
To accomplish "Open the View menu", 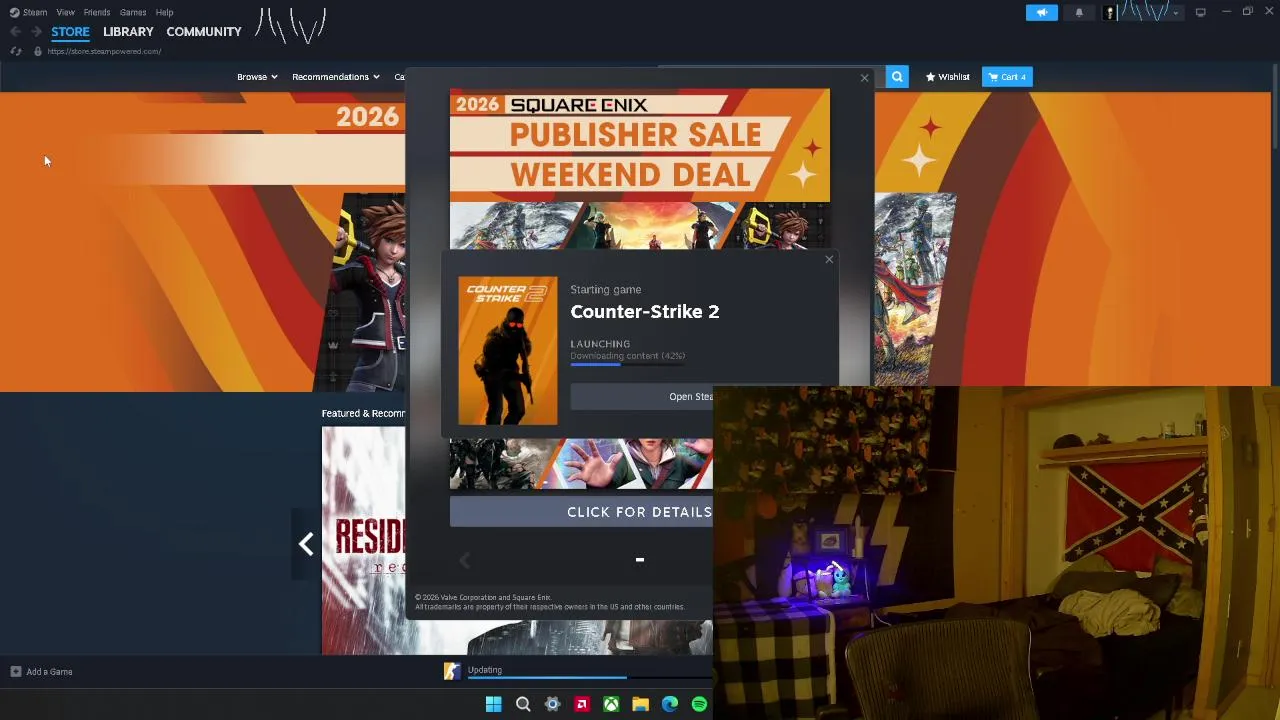I will [x=65, y=12].
